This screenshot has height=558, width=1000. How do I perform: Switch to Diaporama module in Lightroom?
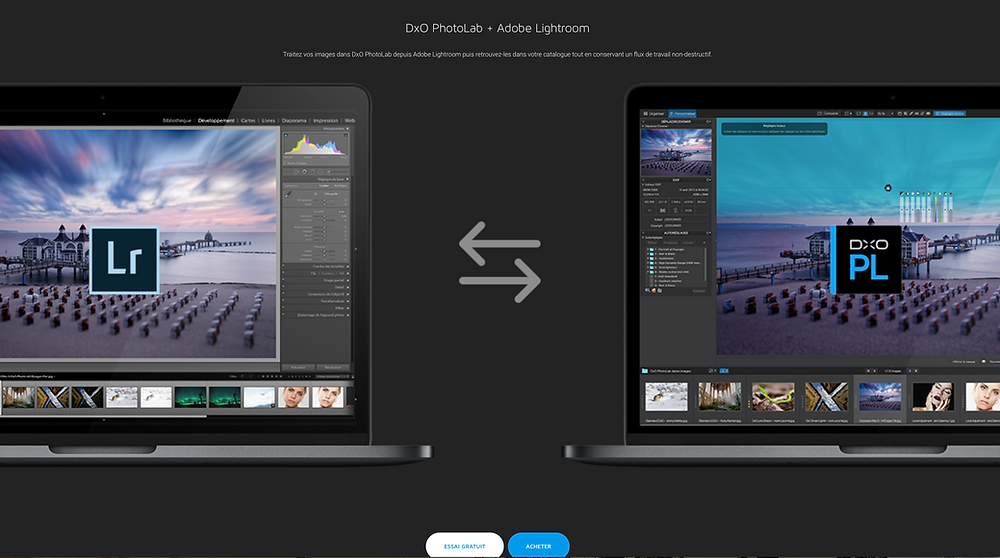[294, 121]
